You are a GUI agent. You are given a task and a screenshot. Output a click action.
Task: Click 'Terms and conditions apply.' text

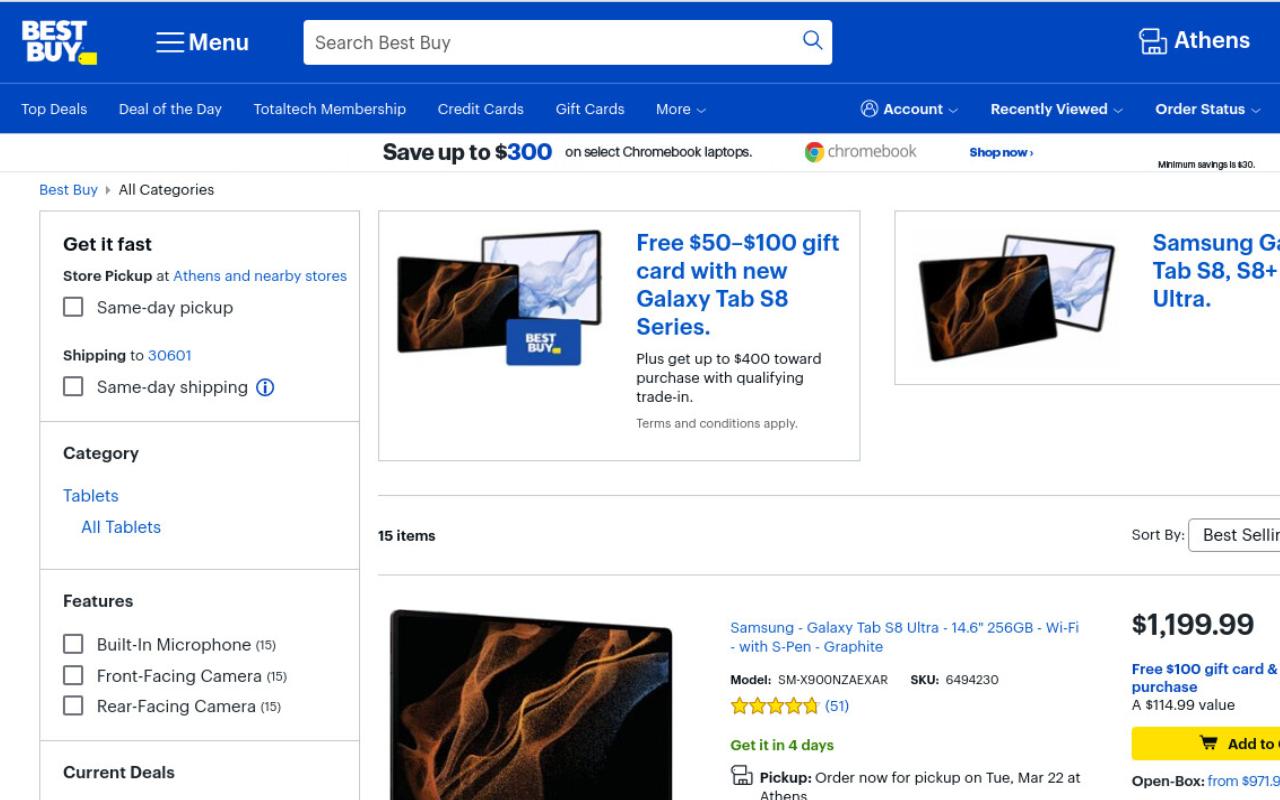click(x=716, y=423)
